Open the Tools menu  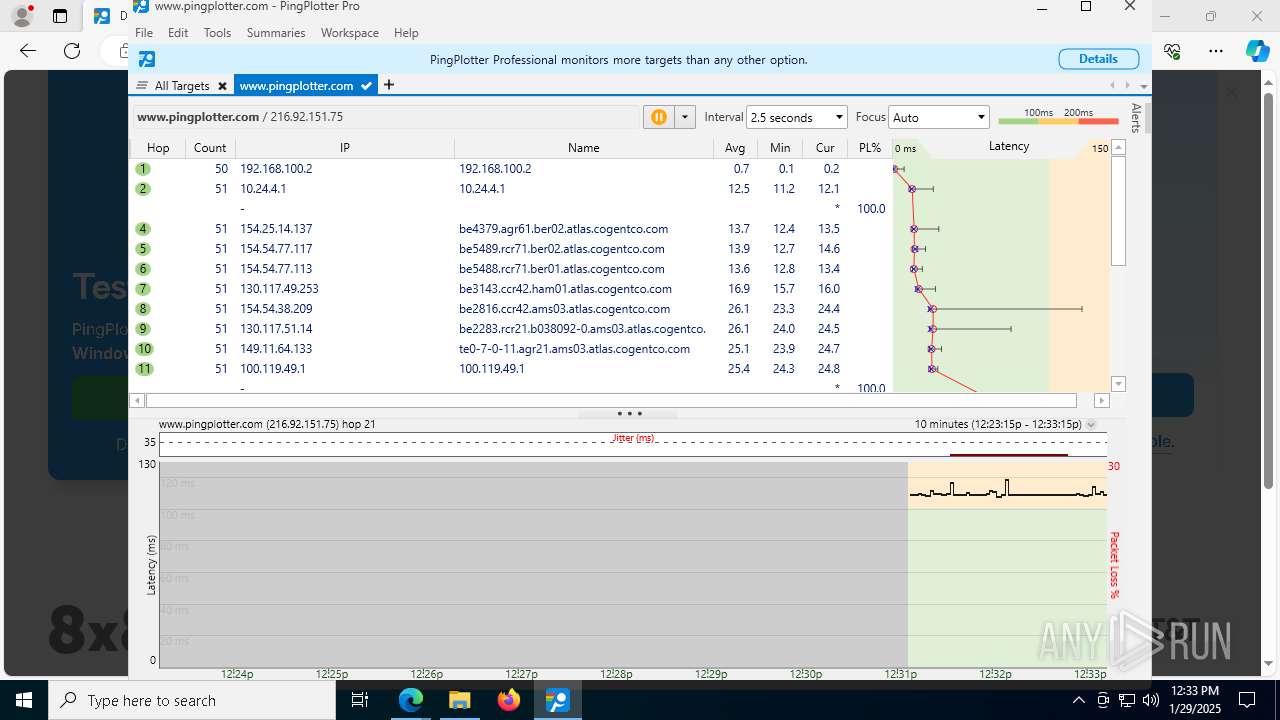[217, 33]
